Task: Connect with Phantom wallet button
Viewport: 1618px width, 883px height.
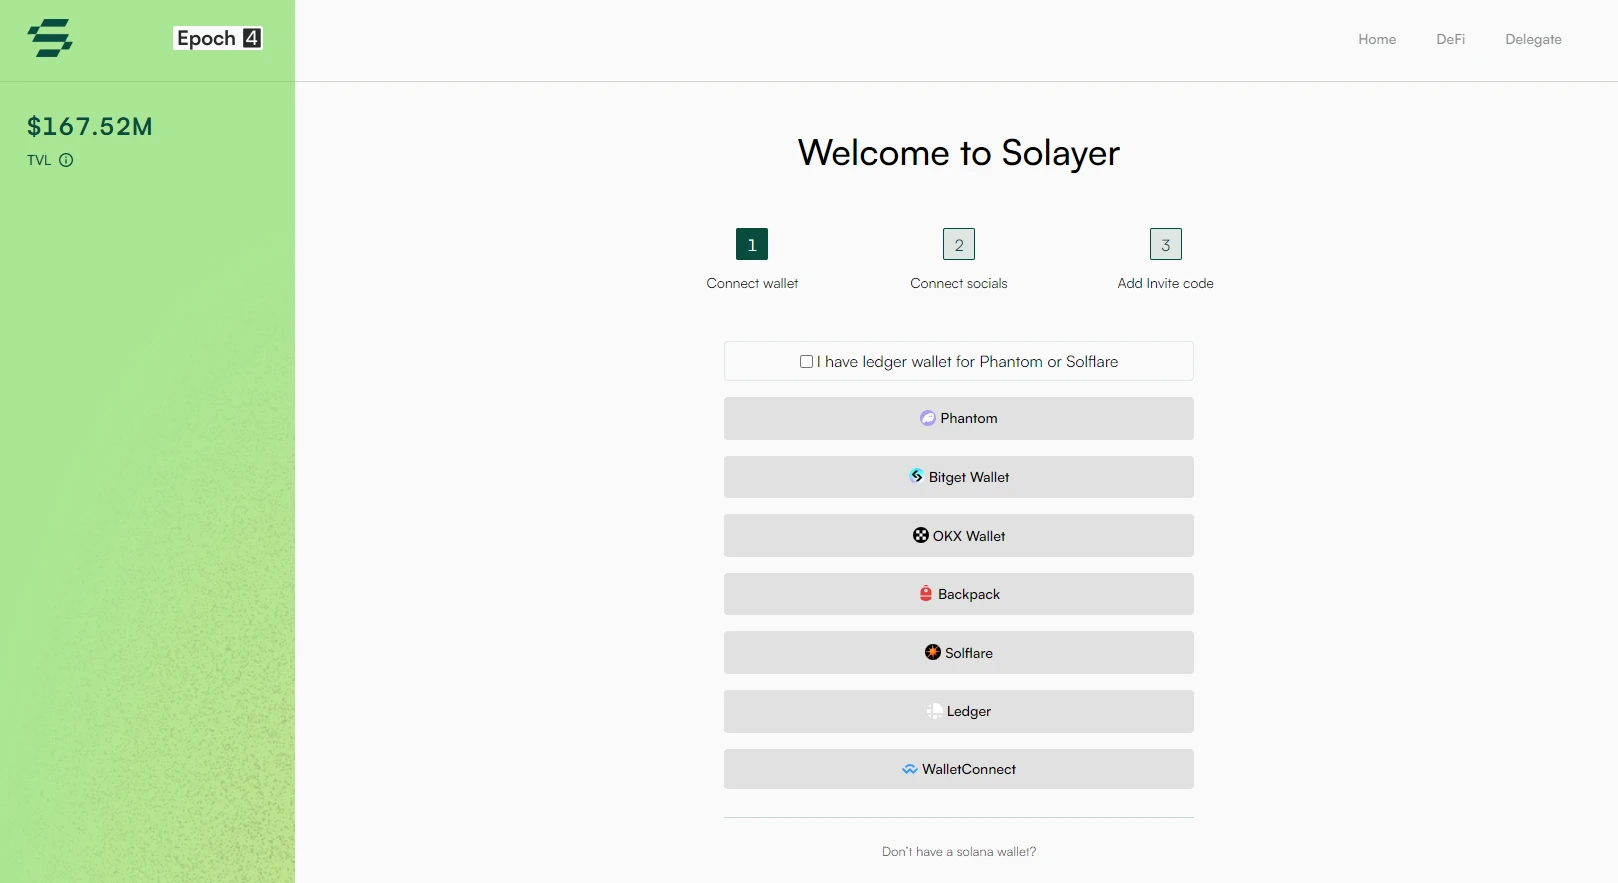Action: pos(959,418)
